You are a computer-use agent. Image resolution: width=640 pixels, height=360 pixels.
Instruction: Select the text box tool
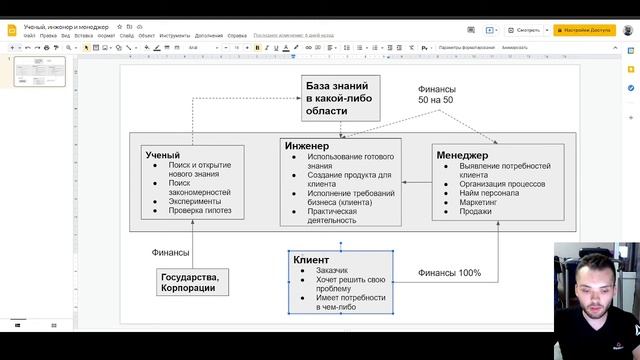click(96, 48)
